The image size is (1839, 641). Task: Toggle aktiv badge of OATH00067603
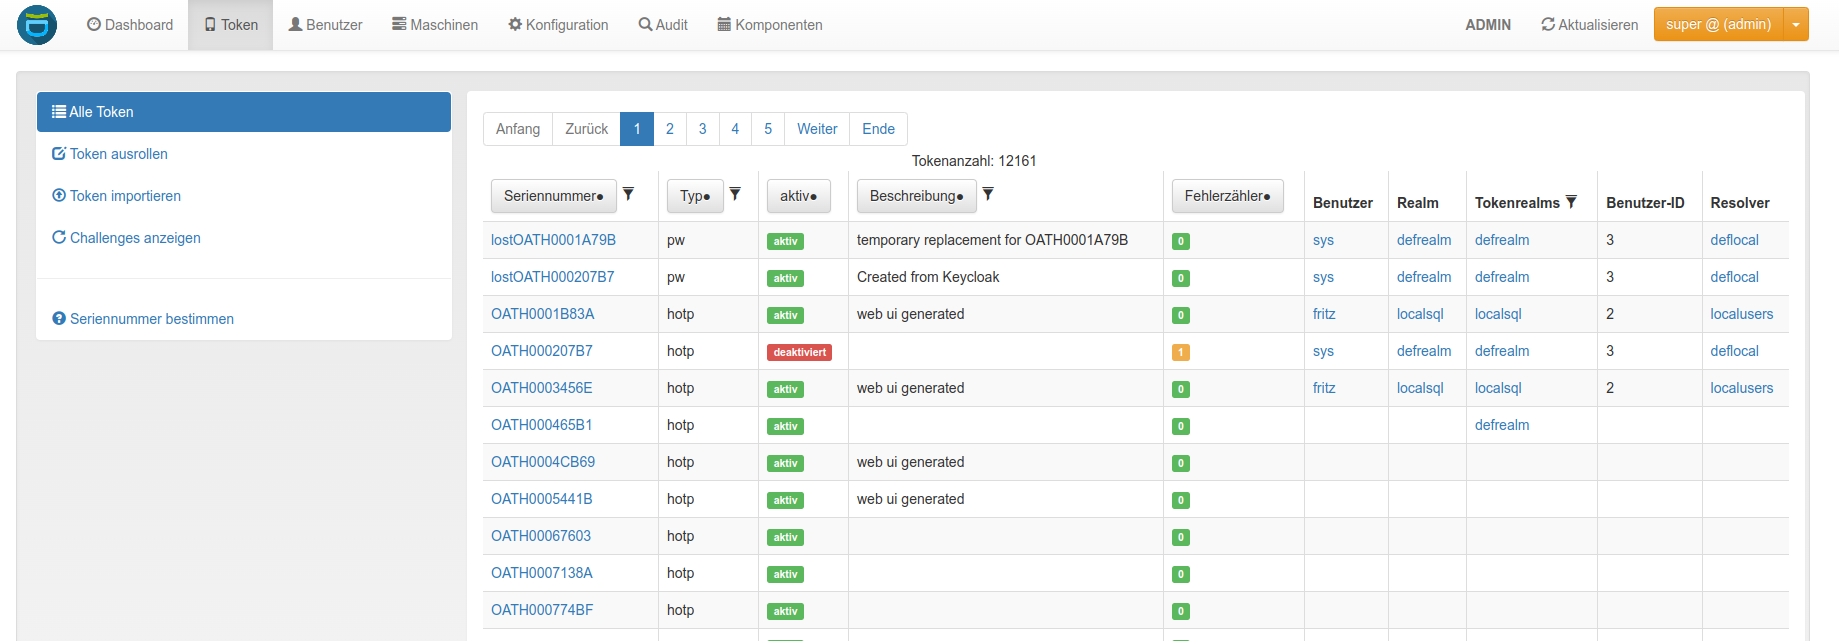pos(785,537)
